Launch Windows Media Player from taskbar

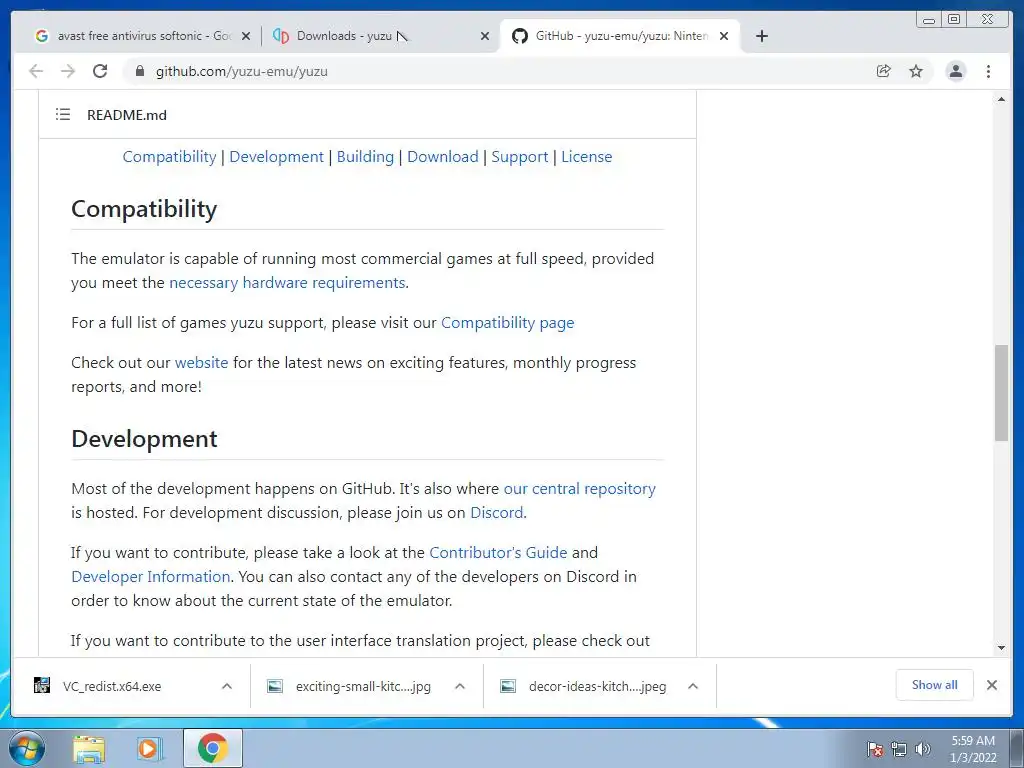(149, 749)
